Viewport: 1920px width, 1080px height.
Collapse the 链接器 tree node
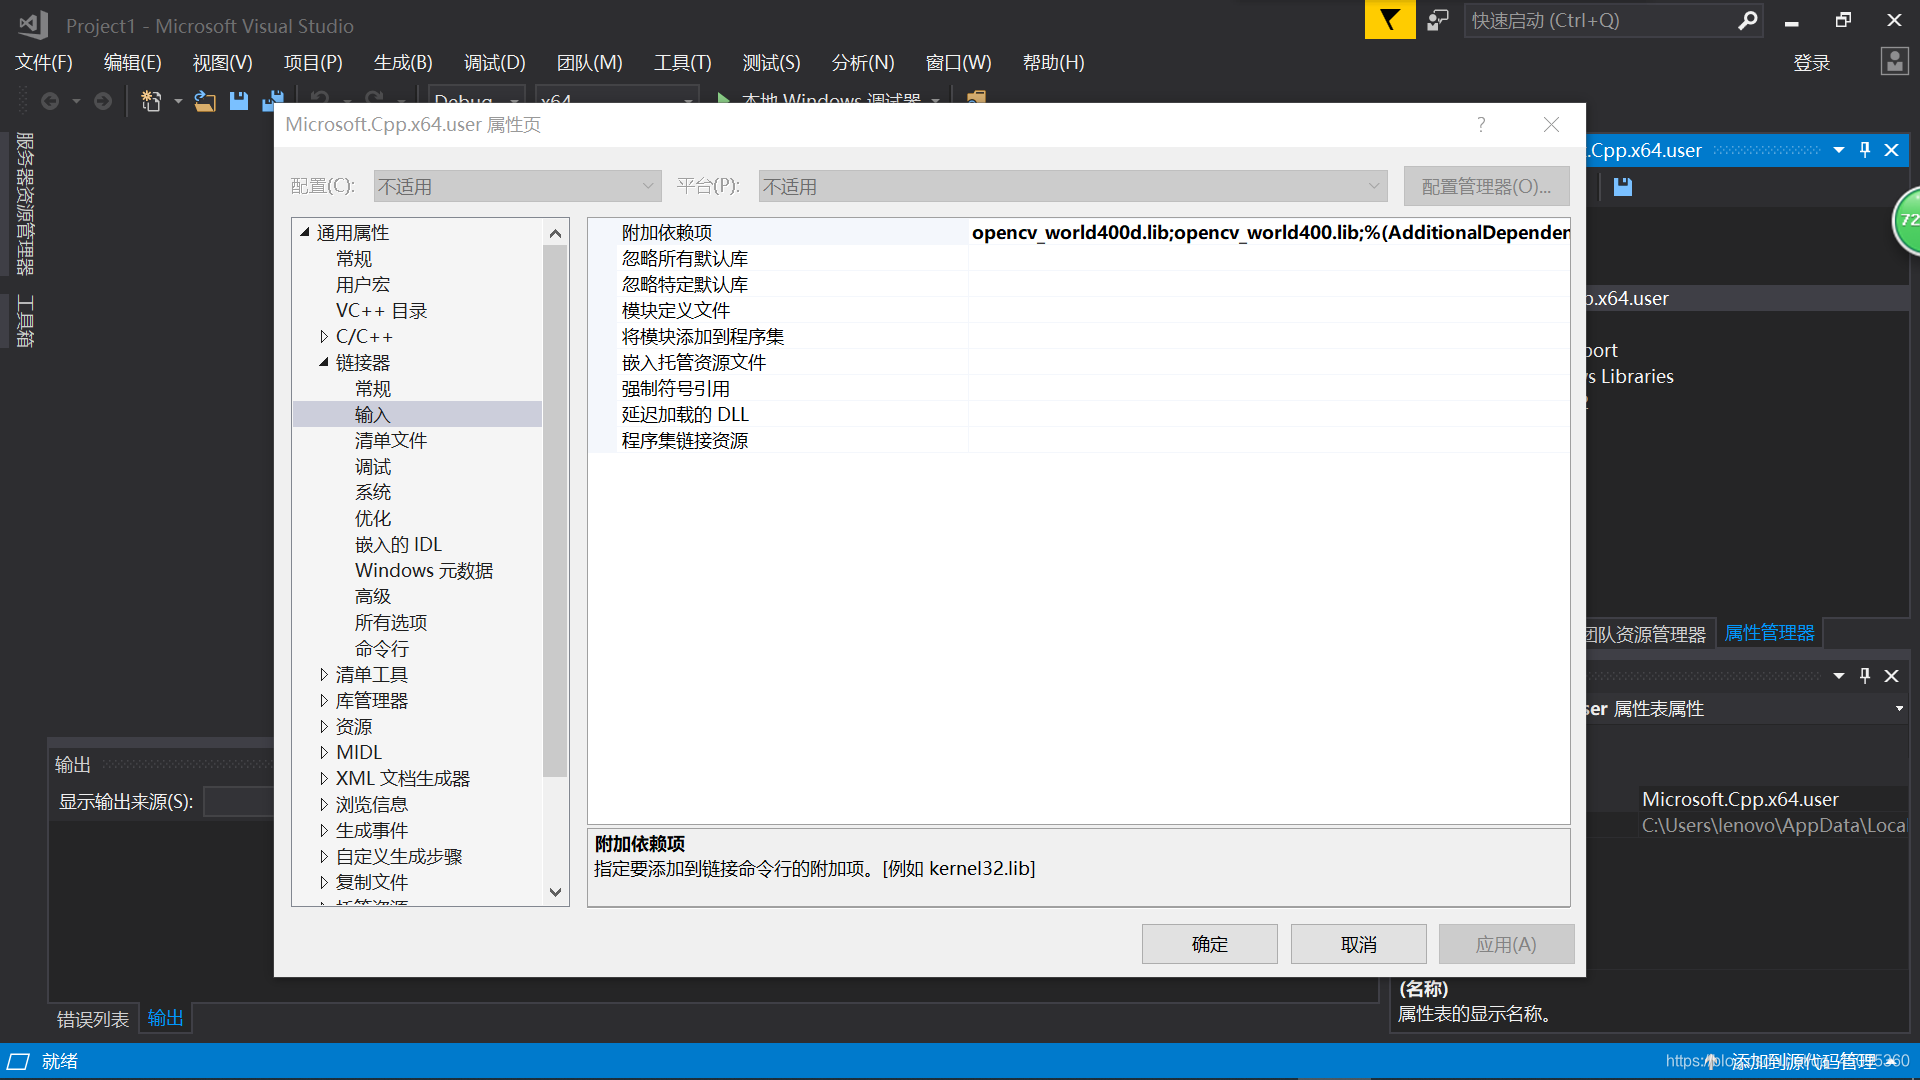click(324, 362)
